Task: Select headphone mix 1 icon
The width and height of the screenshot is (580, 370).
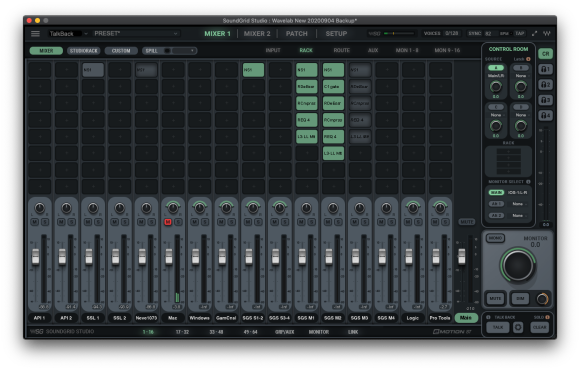Action: pyautogui.click(x=546, y=69)
